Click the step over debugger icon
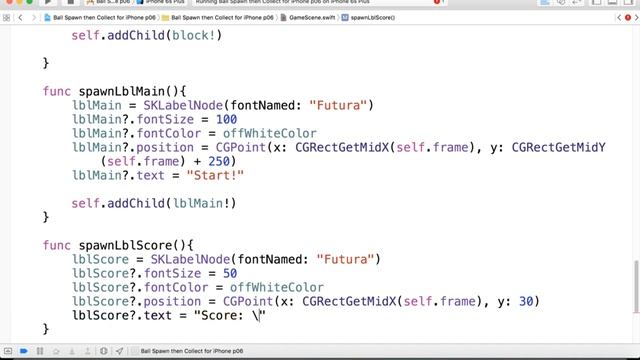Screen dimensions: 640x360 click(x=56, y=351)
